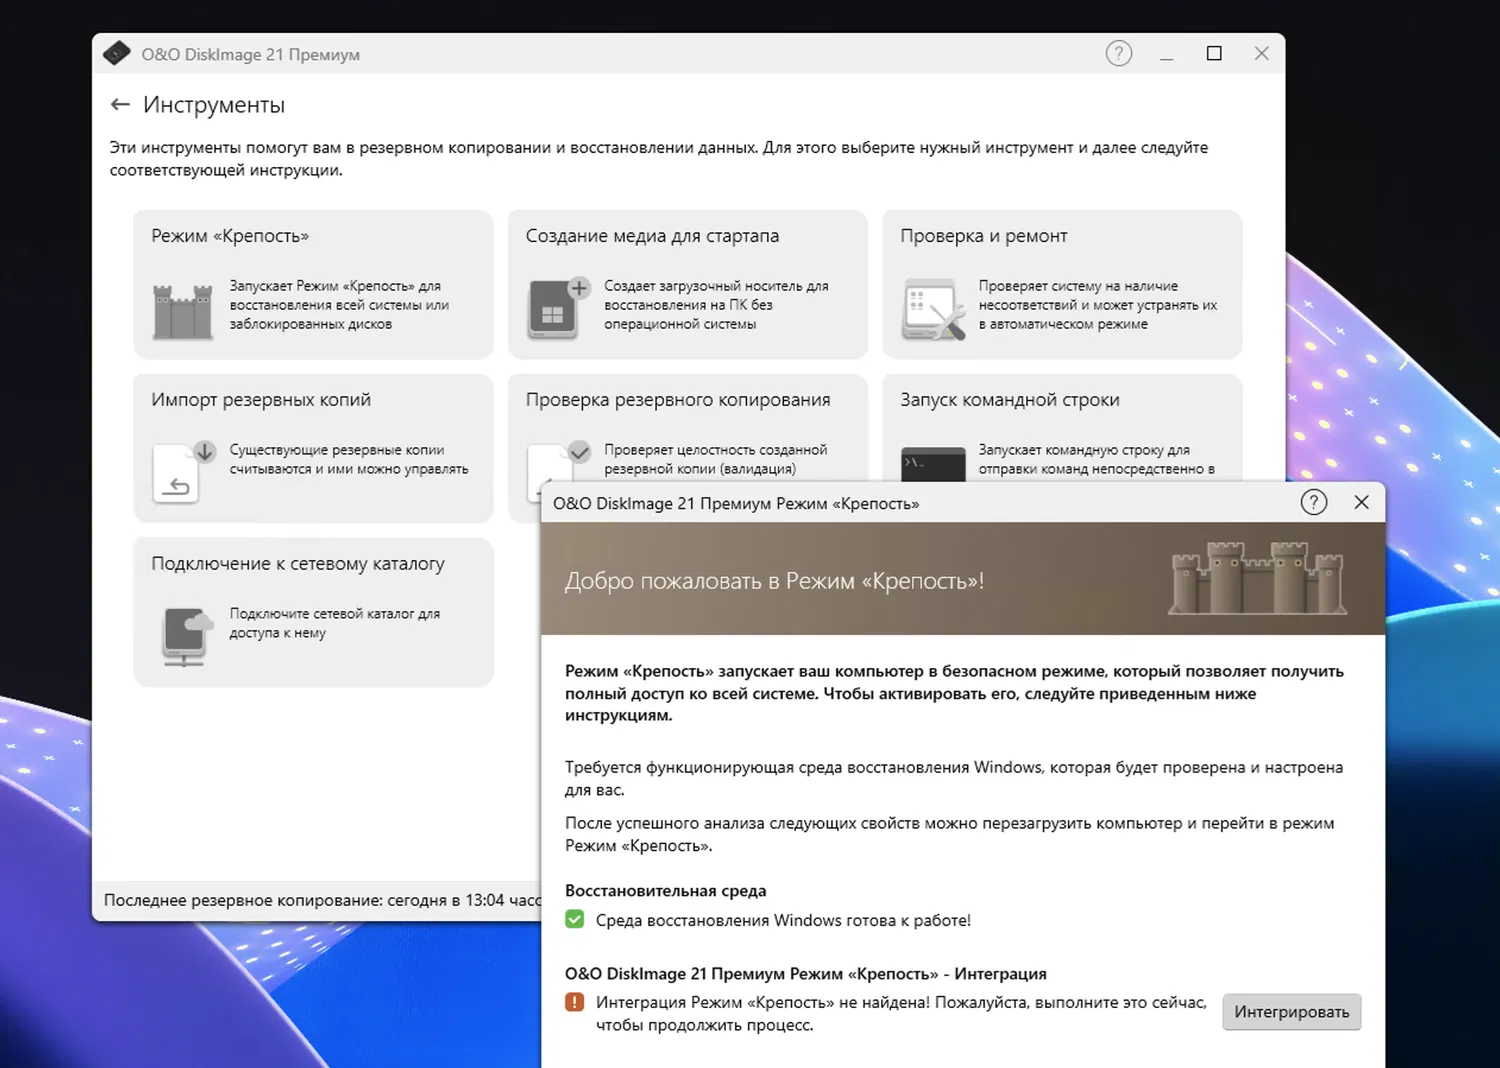Click description 'Существующие резервные копии считываются'
The image size is (1500, 1068).
349,459
